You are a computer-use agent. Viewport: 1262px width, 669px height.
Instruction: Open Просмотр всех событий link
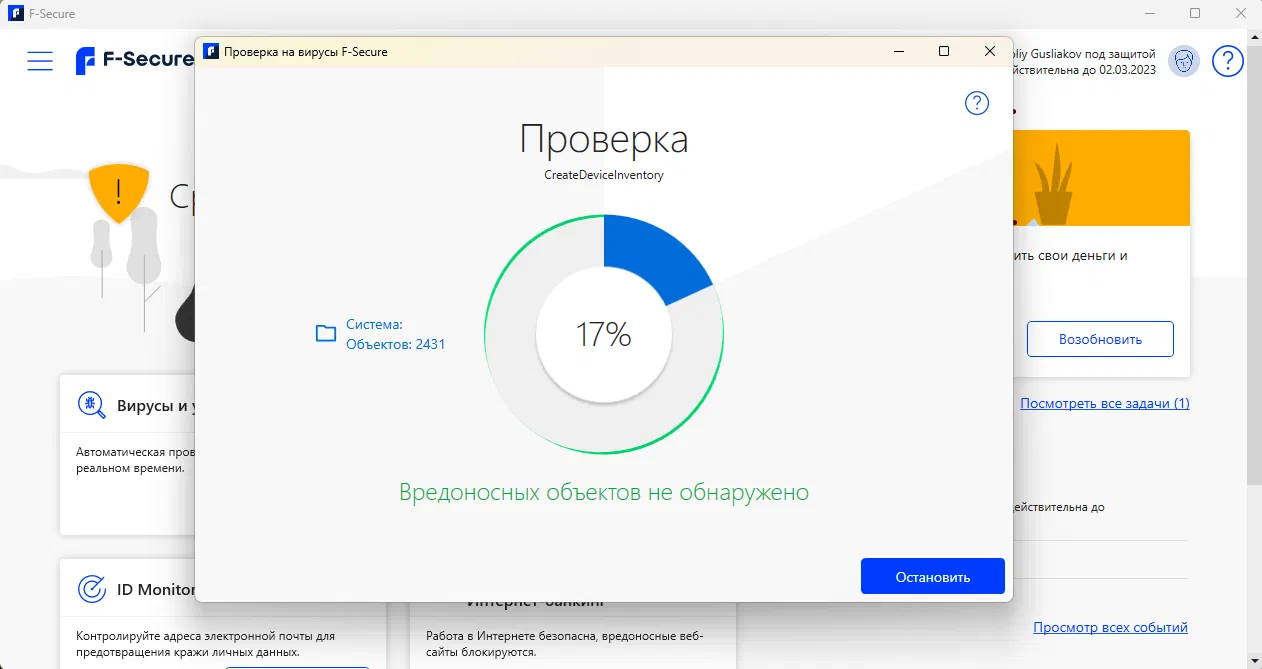coord(1111,627)
